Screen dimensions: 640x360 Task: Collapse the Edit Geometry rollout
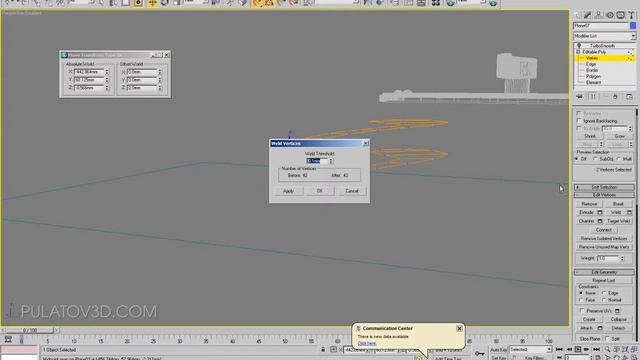604,272
